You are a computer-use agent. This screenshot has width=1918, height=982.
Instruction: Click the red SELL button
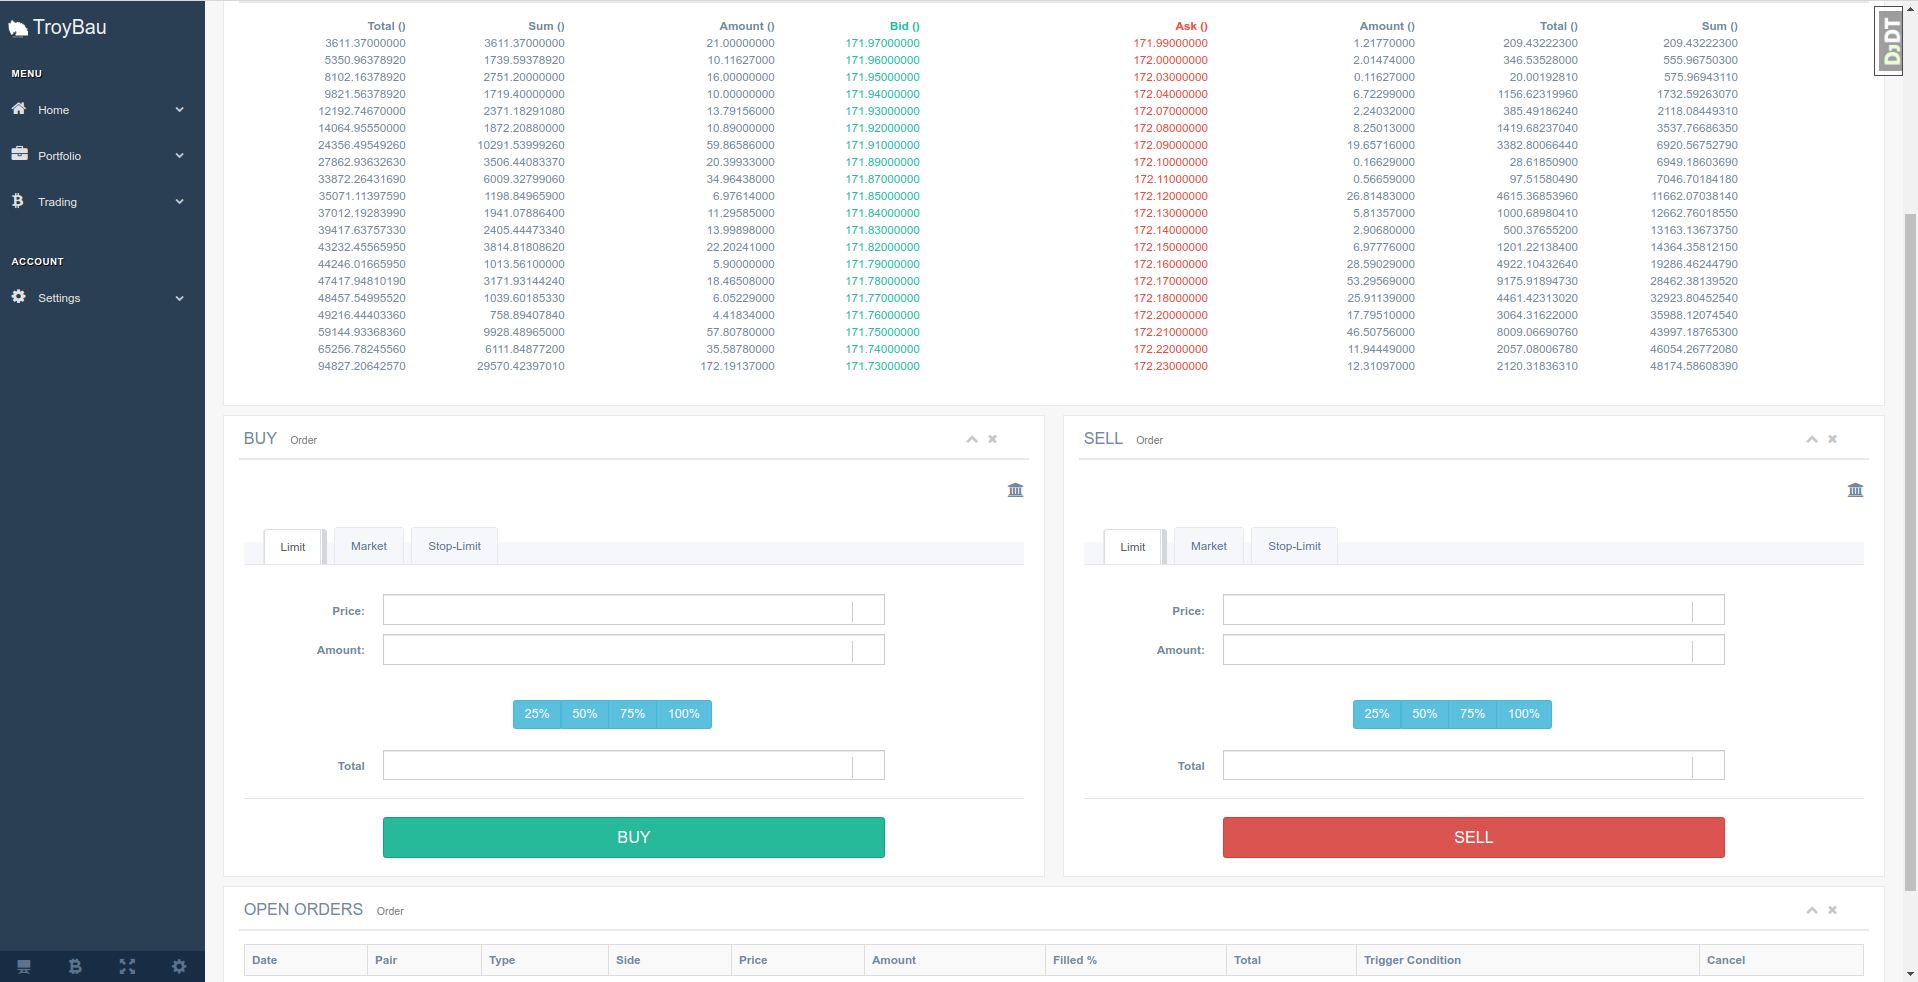point(1474,838)
